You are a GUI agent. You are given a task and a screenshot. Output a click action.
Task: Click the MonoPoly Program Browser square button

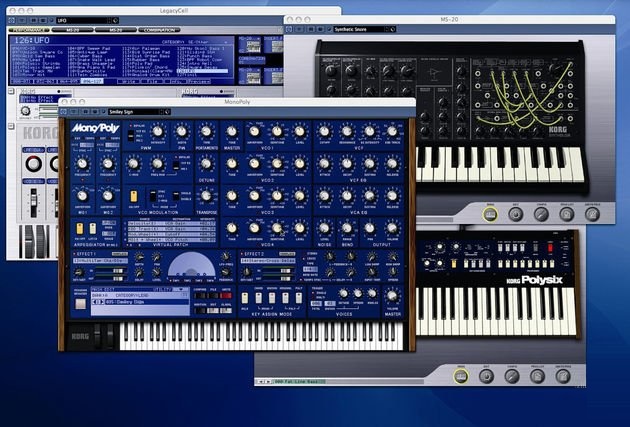click(x=81, y=304)
